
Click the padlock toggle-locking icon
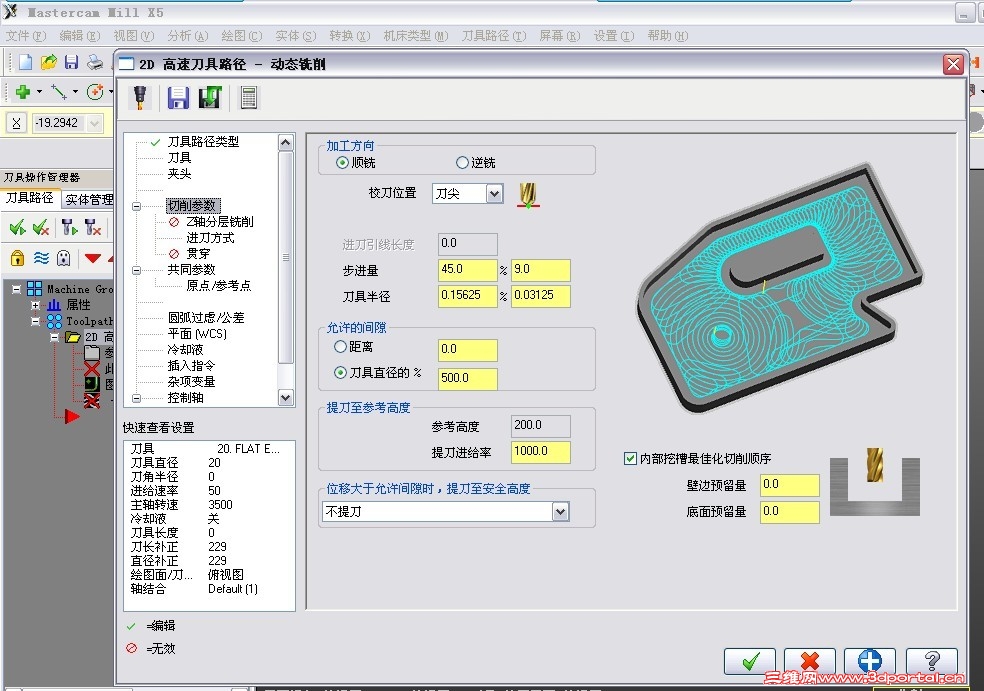tap(18, 258)
